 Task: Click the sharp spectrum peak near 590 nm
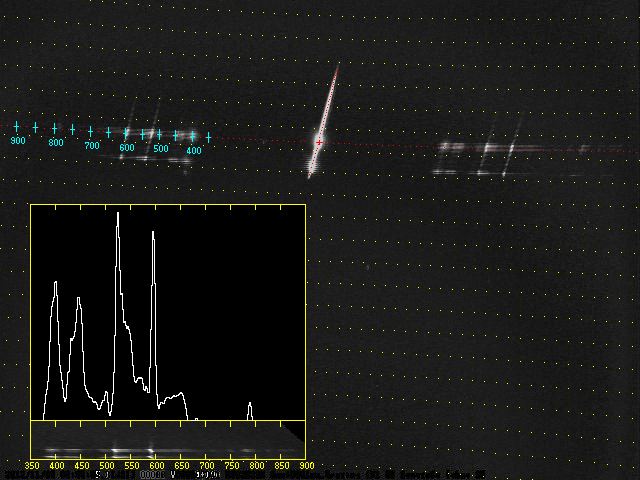click(x=153, y=233)
